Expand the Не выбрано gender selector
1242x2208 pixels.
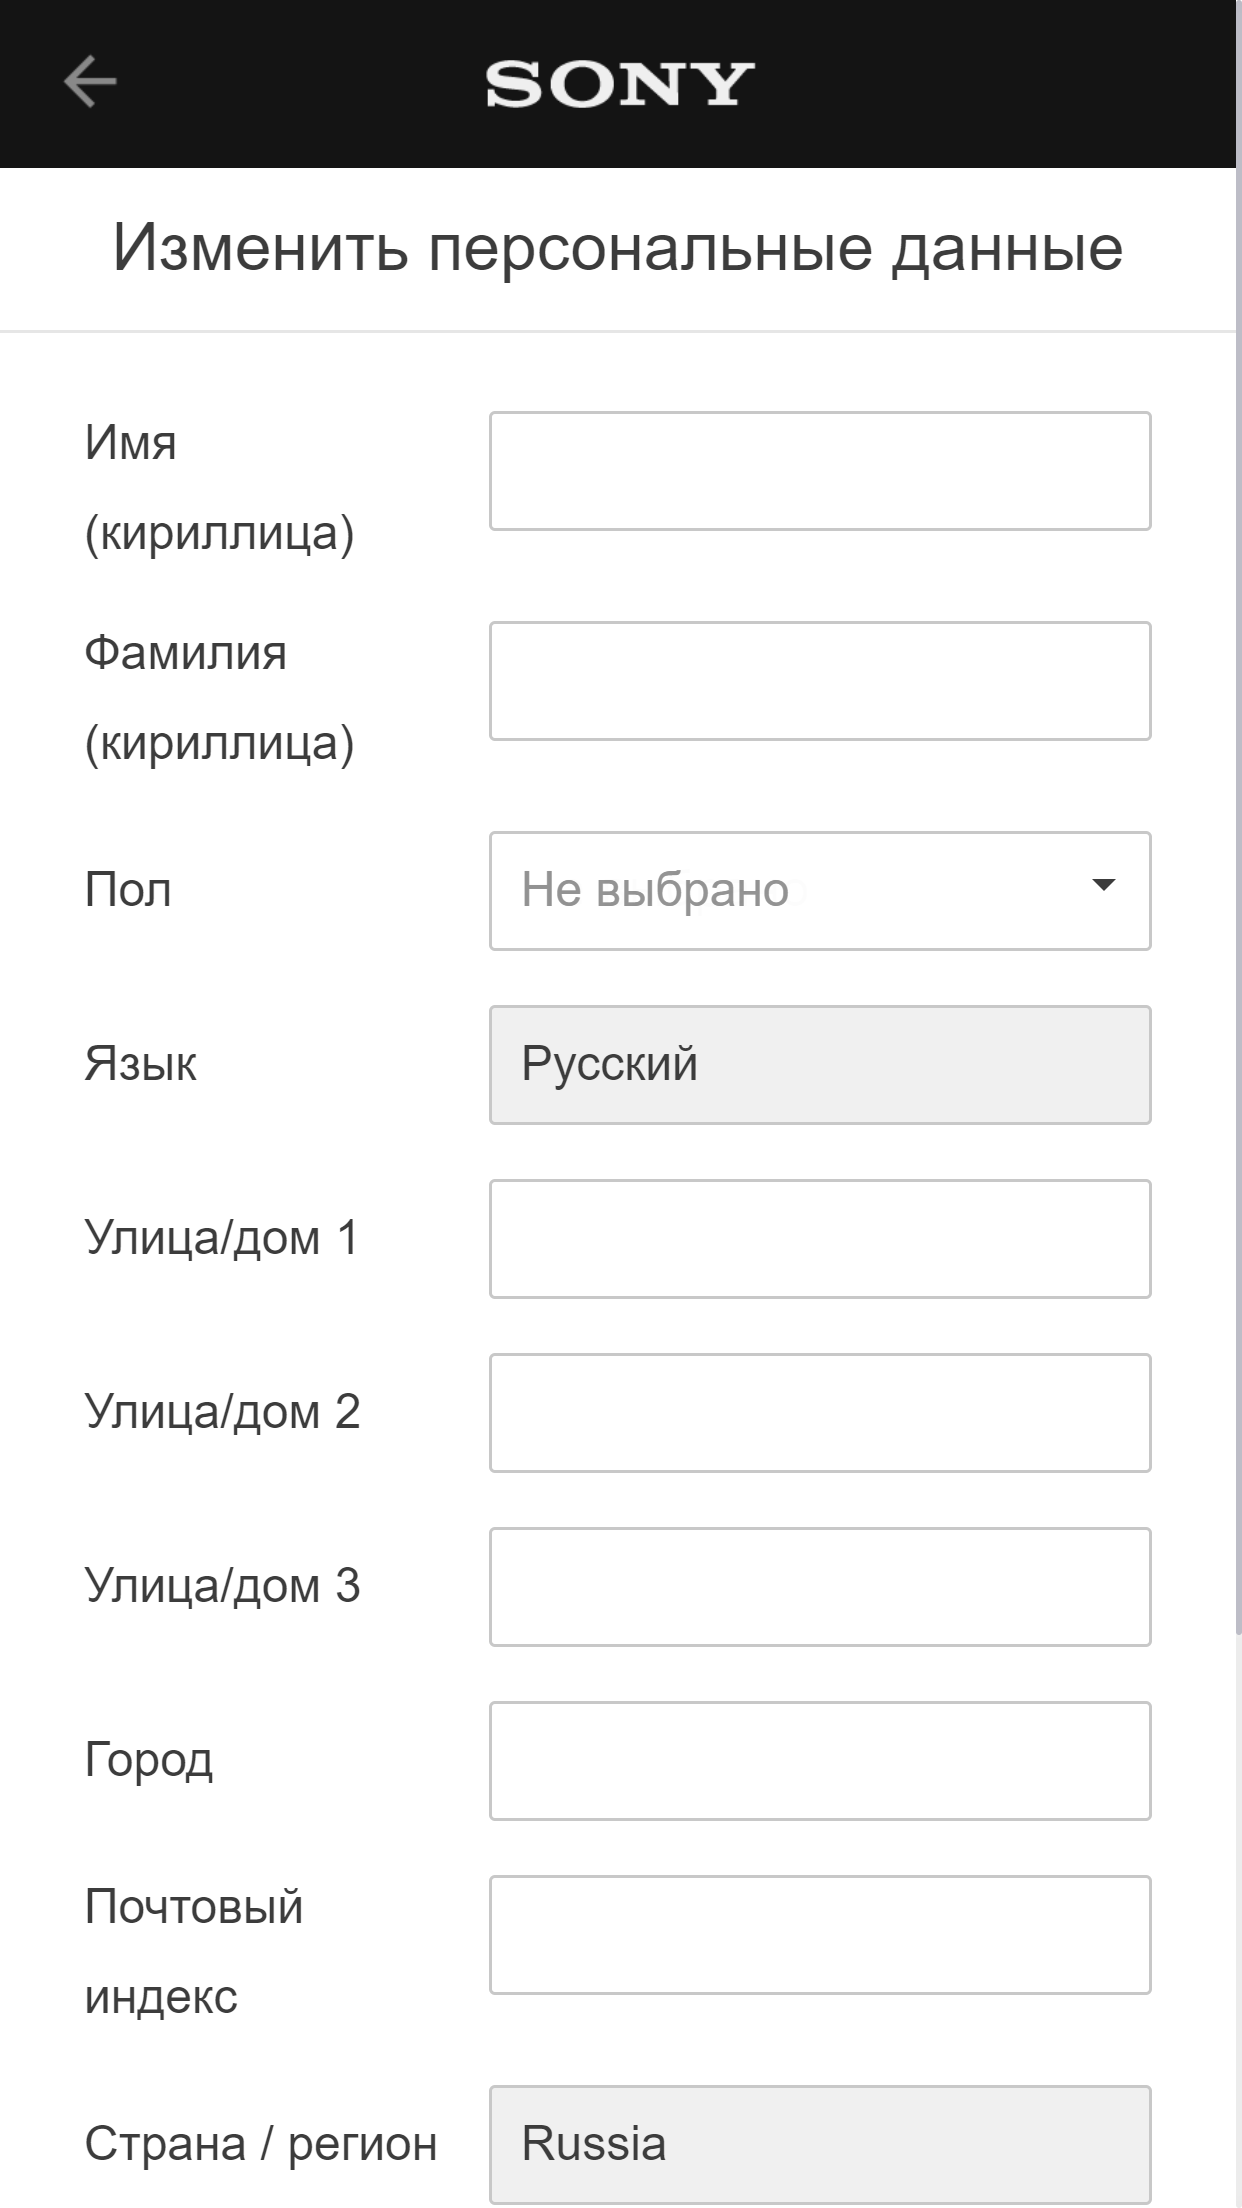(819, 889)
